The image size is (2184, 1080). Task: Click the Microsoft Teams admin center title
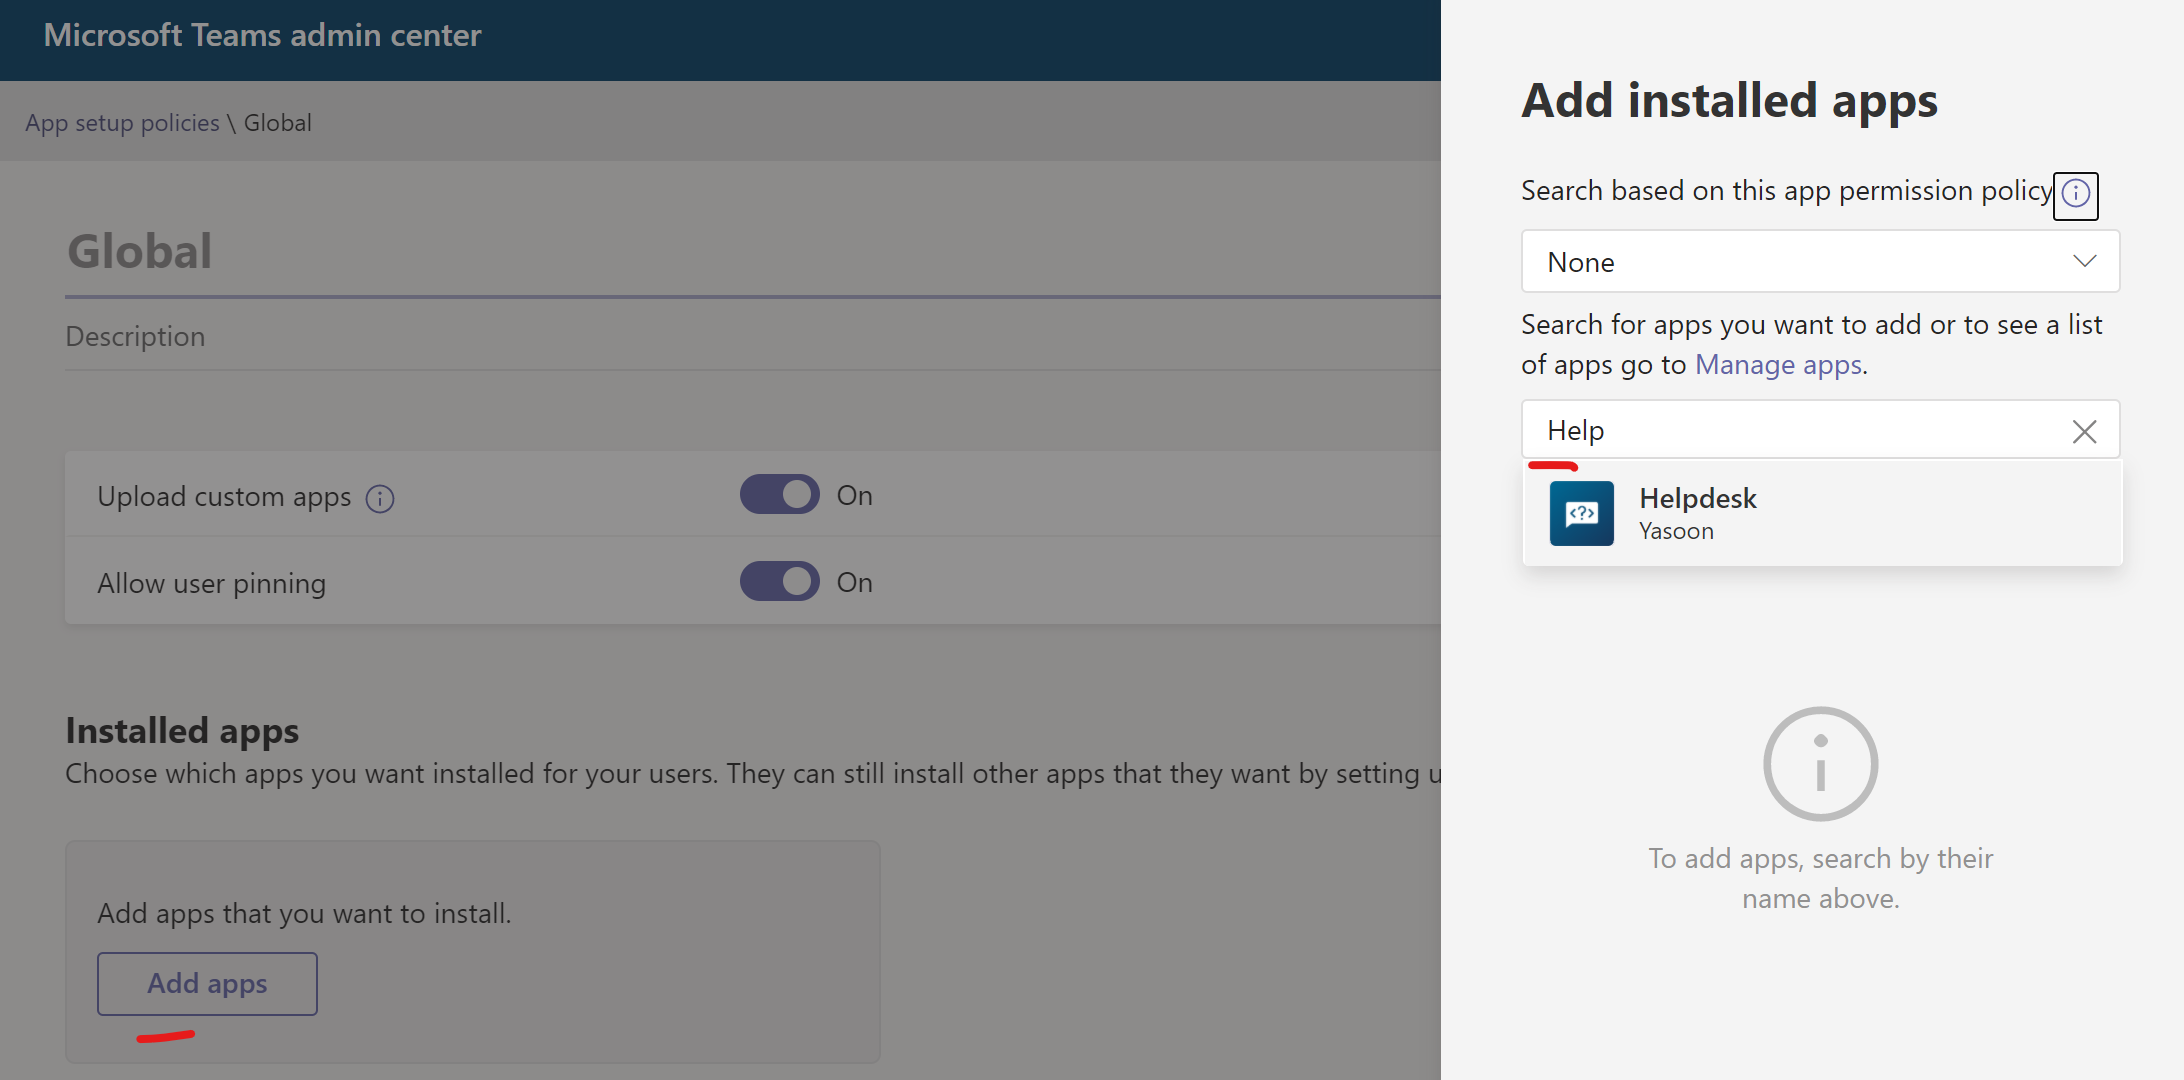pos(262,36)
